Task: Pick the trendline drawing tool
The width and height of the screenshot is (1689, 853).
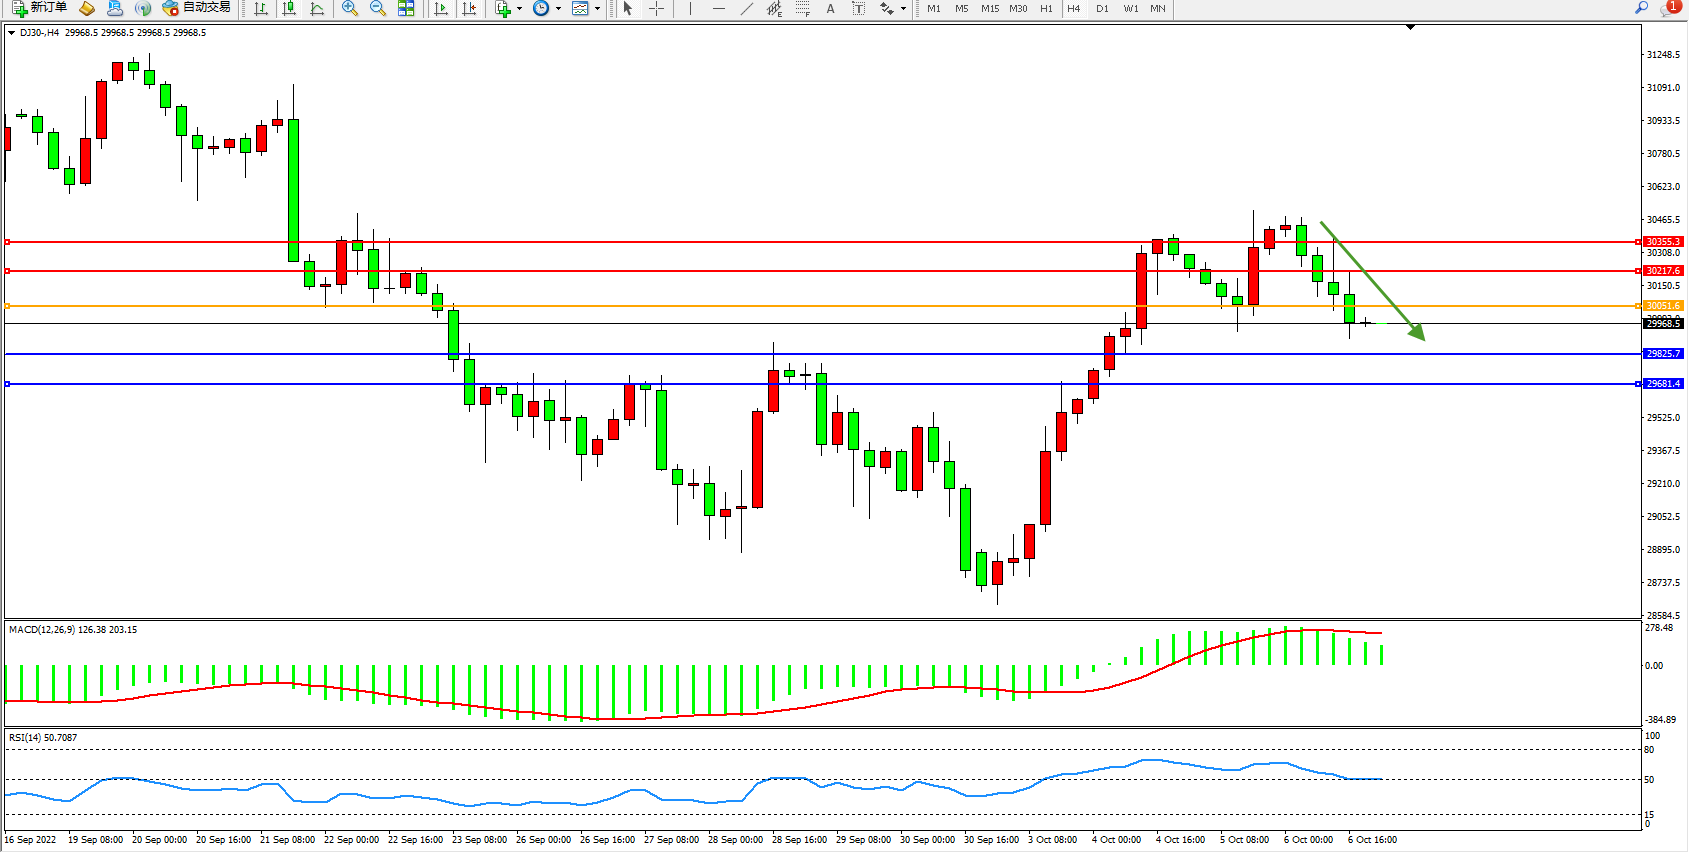Action: (746, 8)
